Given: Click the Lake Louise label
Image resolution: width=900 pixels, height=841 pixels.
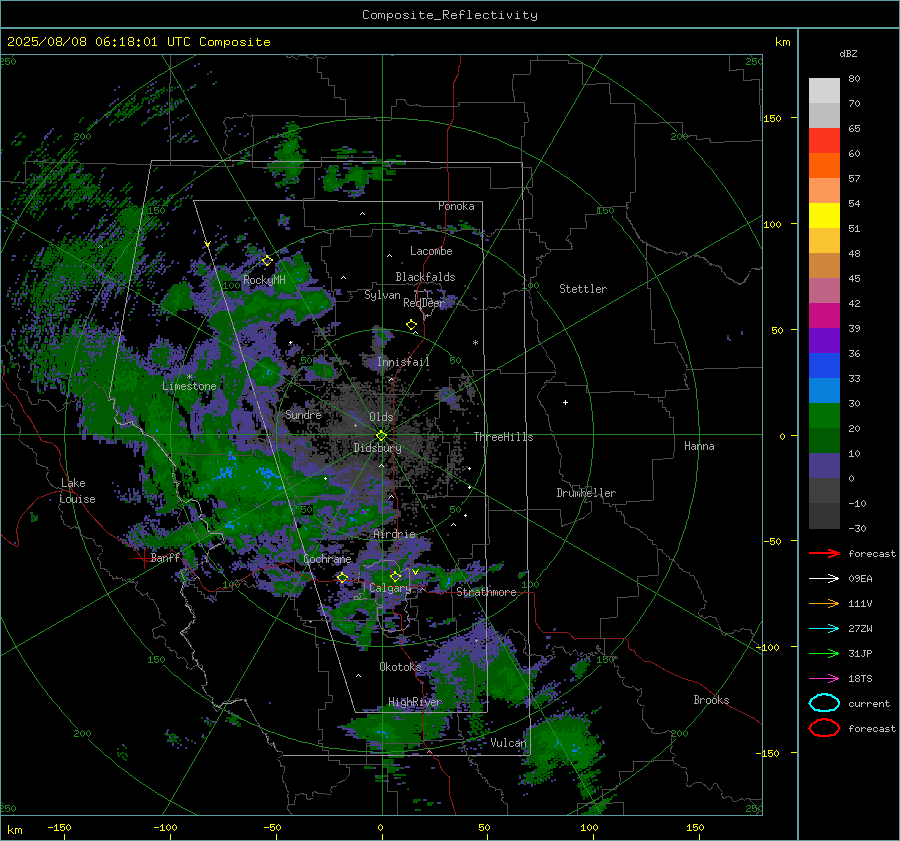Looking at the screenshot, I should click(77, 491).
